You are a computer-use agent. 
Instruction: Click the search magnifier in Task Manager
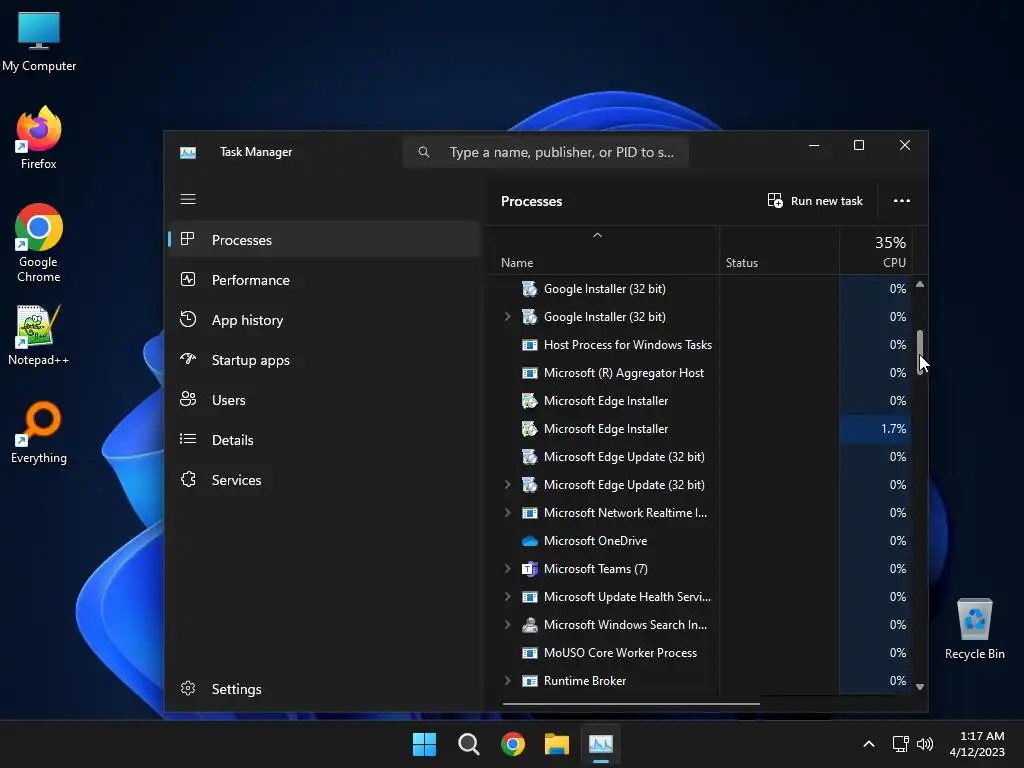(424, 152)
